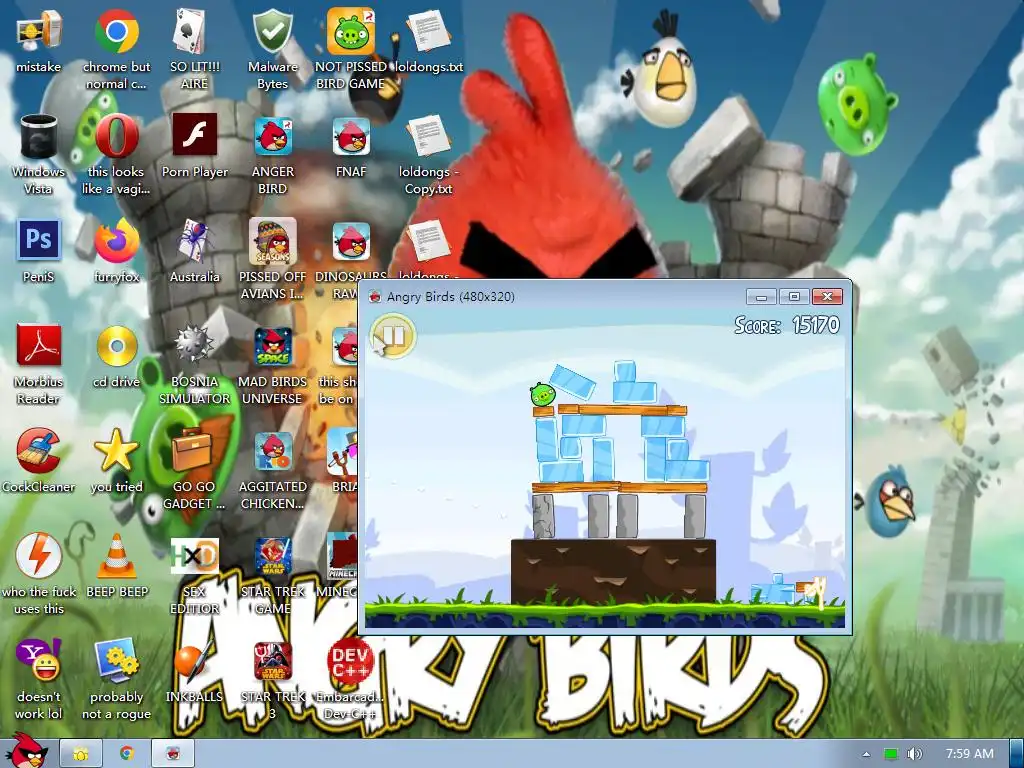
Task: Launch the 'AGGITATED CHICKEN' Rio shortcut
Action: (x=272, y=469)
